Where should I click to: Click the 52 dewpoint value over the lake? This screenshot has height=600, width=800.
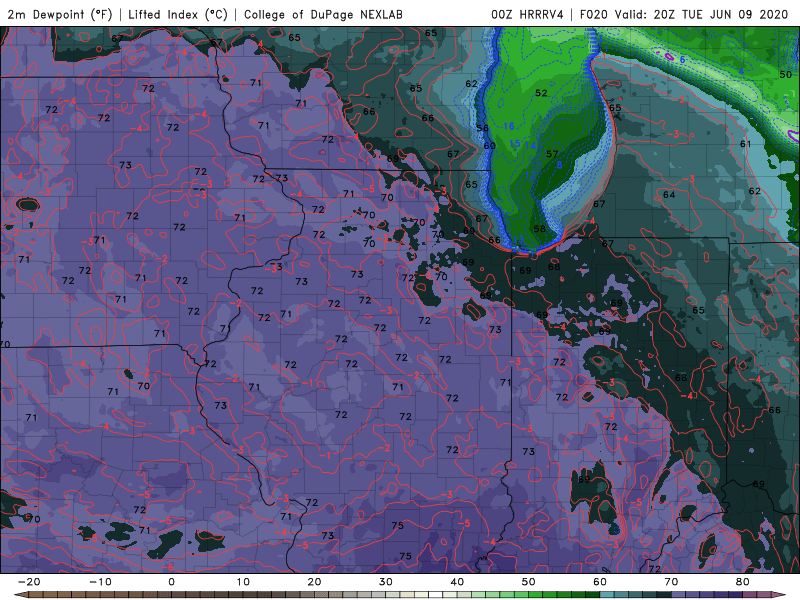(x=541, y=93)
